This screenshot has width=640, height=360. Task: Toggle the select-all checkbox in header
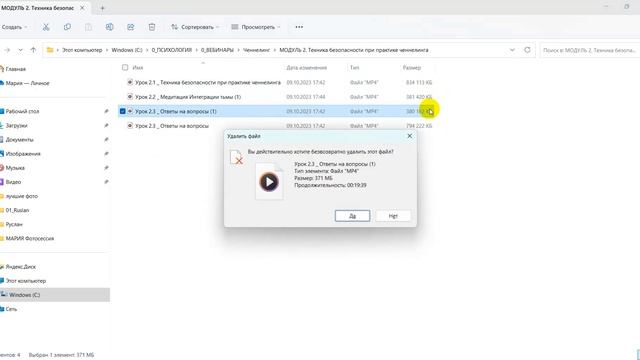click(125, 67)
